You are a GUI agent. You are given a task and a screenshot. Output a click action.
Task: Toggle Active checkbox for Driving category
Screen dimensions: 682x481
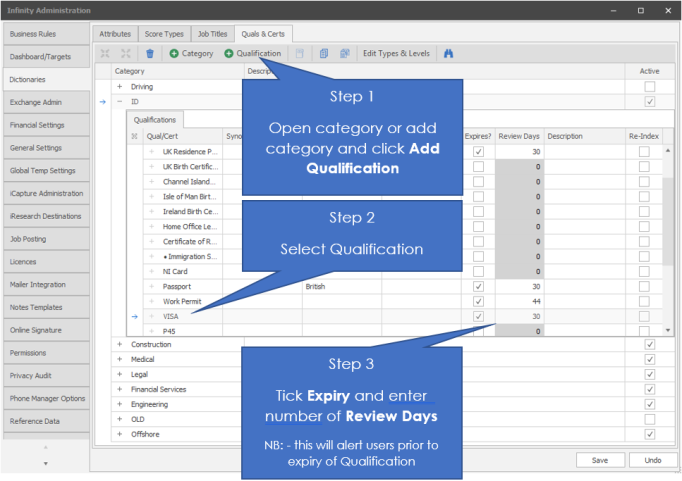click(x=649, y=87)
